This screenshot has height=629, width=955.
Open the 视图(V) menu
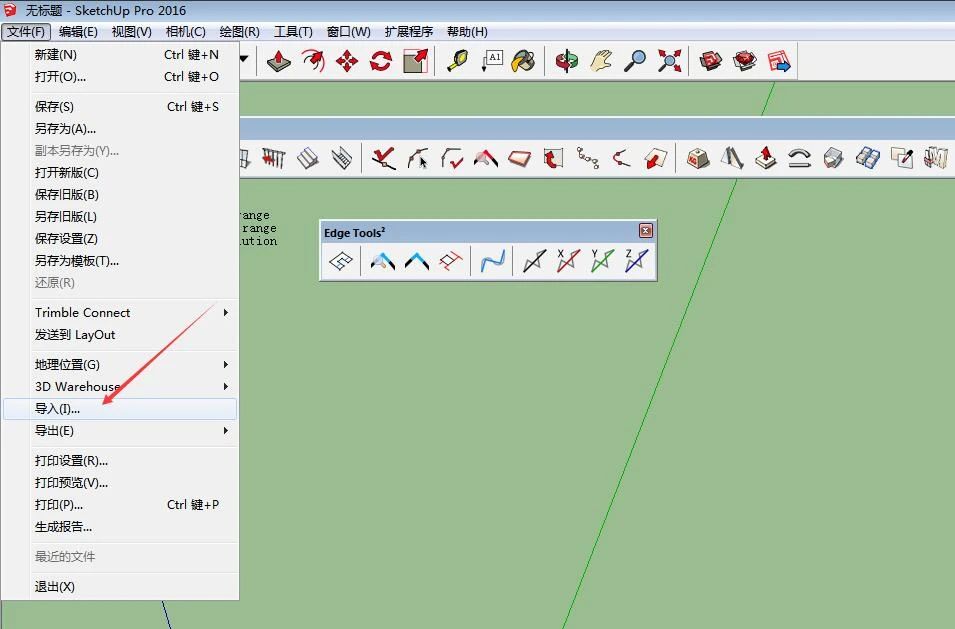(x=132, y=32)
